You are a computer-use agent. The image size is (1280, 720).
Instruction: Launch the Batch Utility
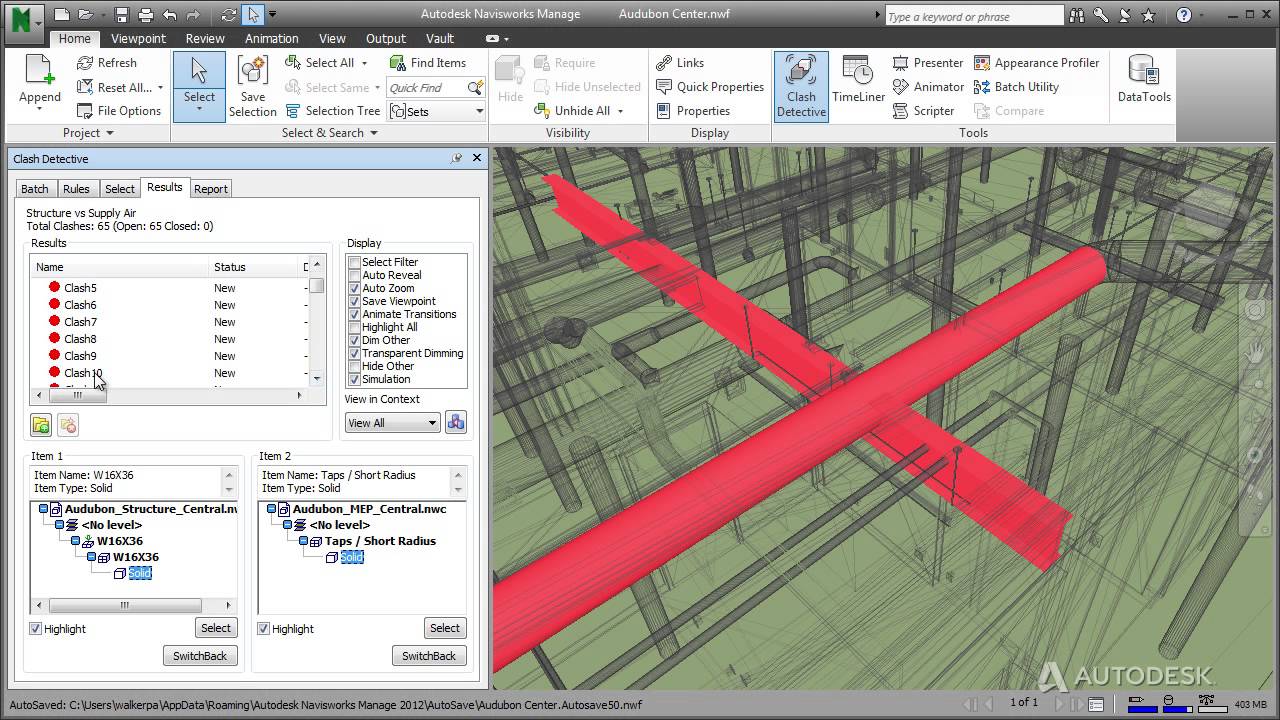(1016, 87)
